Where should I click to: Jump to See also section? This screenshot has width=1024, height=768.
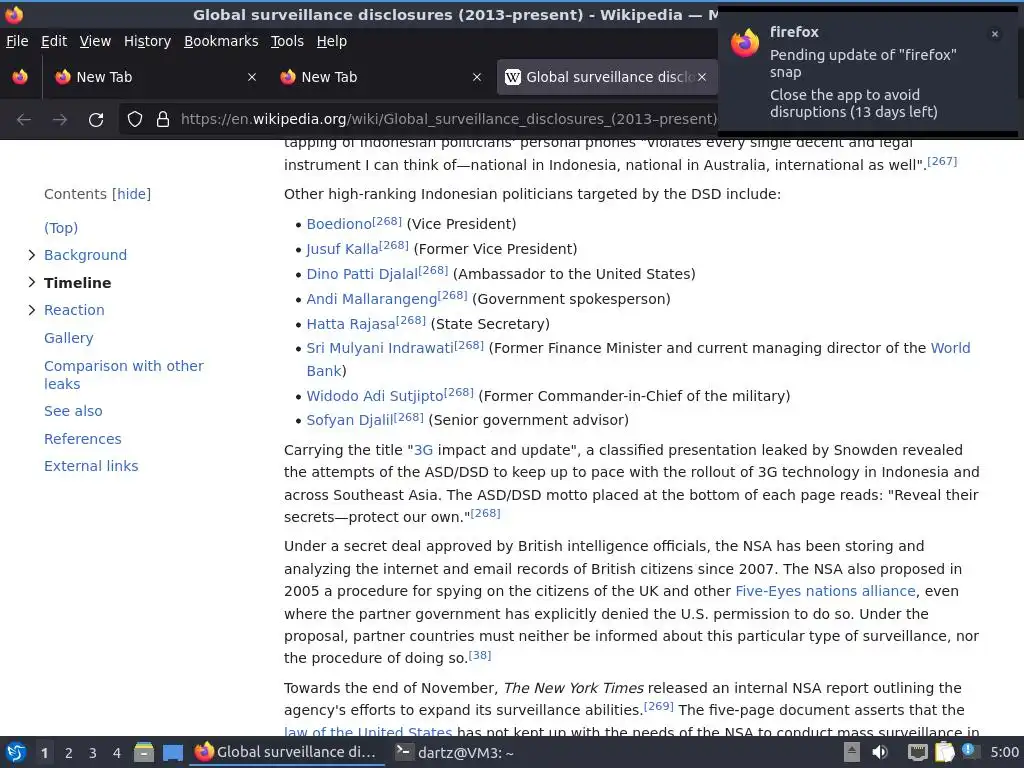(73, 411)
